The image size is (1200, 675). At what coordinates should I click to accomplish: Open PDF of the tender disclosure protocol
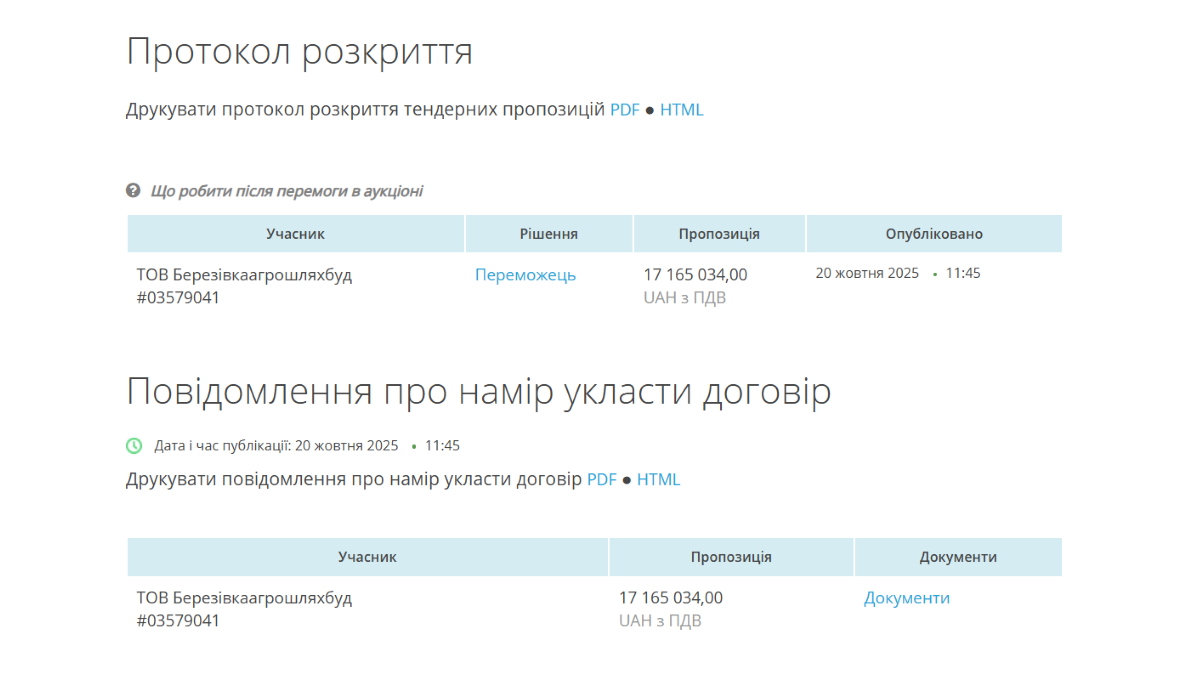(x=624, y=110)
